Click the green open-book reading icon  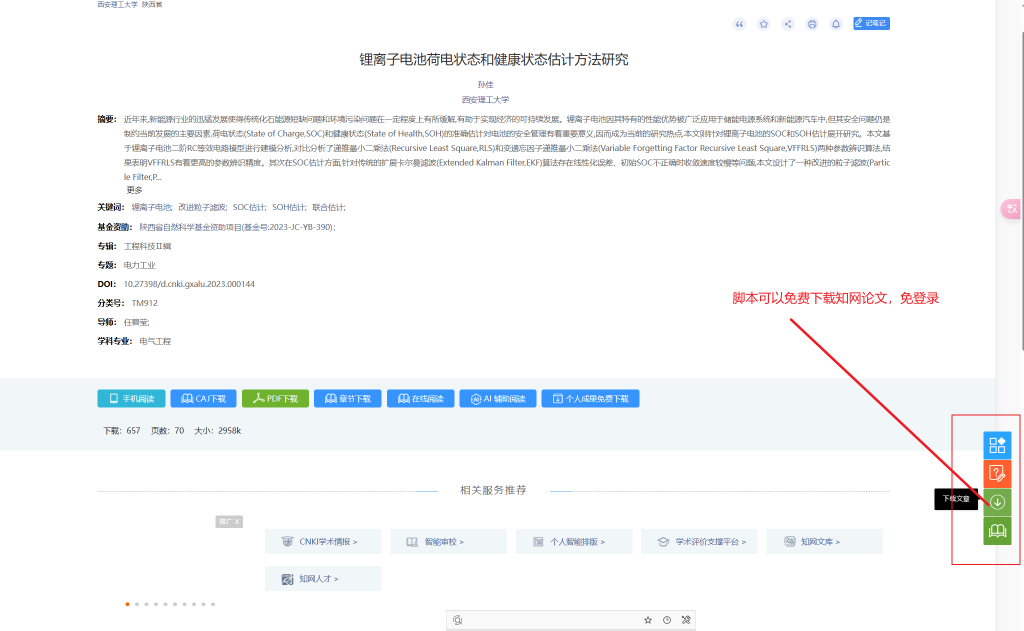[997, 530]
